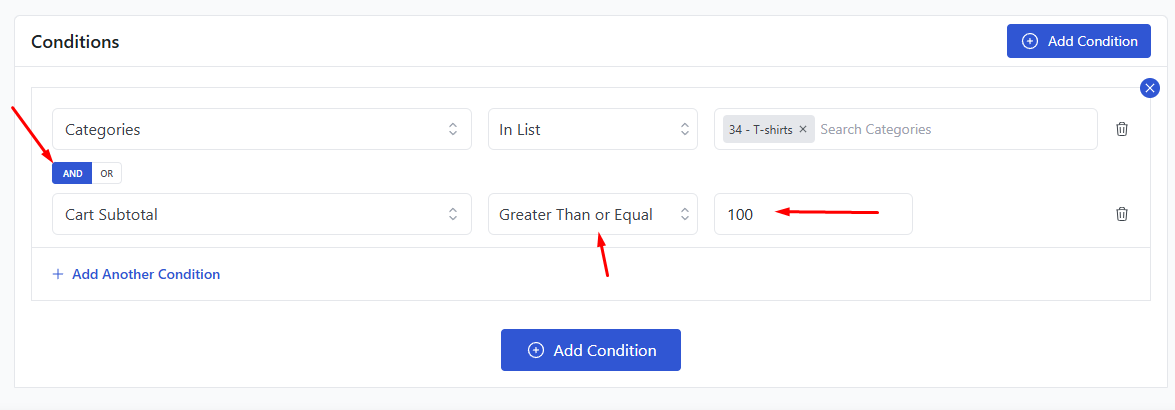Click the bottom center Add Condition button

coord(590,350)
